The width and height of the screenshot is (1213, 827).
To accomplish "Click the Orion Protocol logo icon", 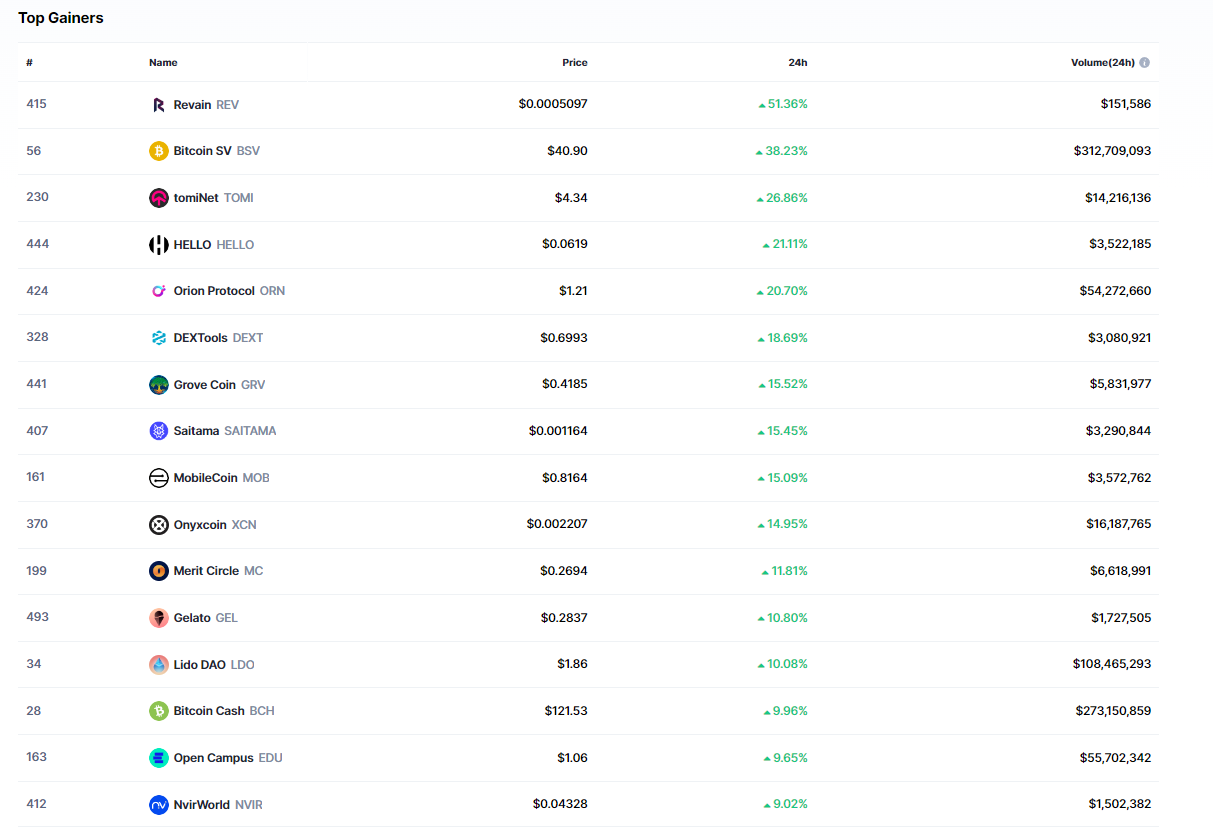I will 158,291.
